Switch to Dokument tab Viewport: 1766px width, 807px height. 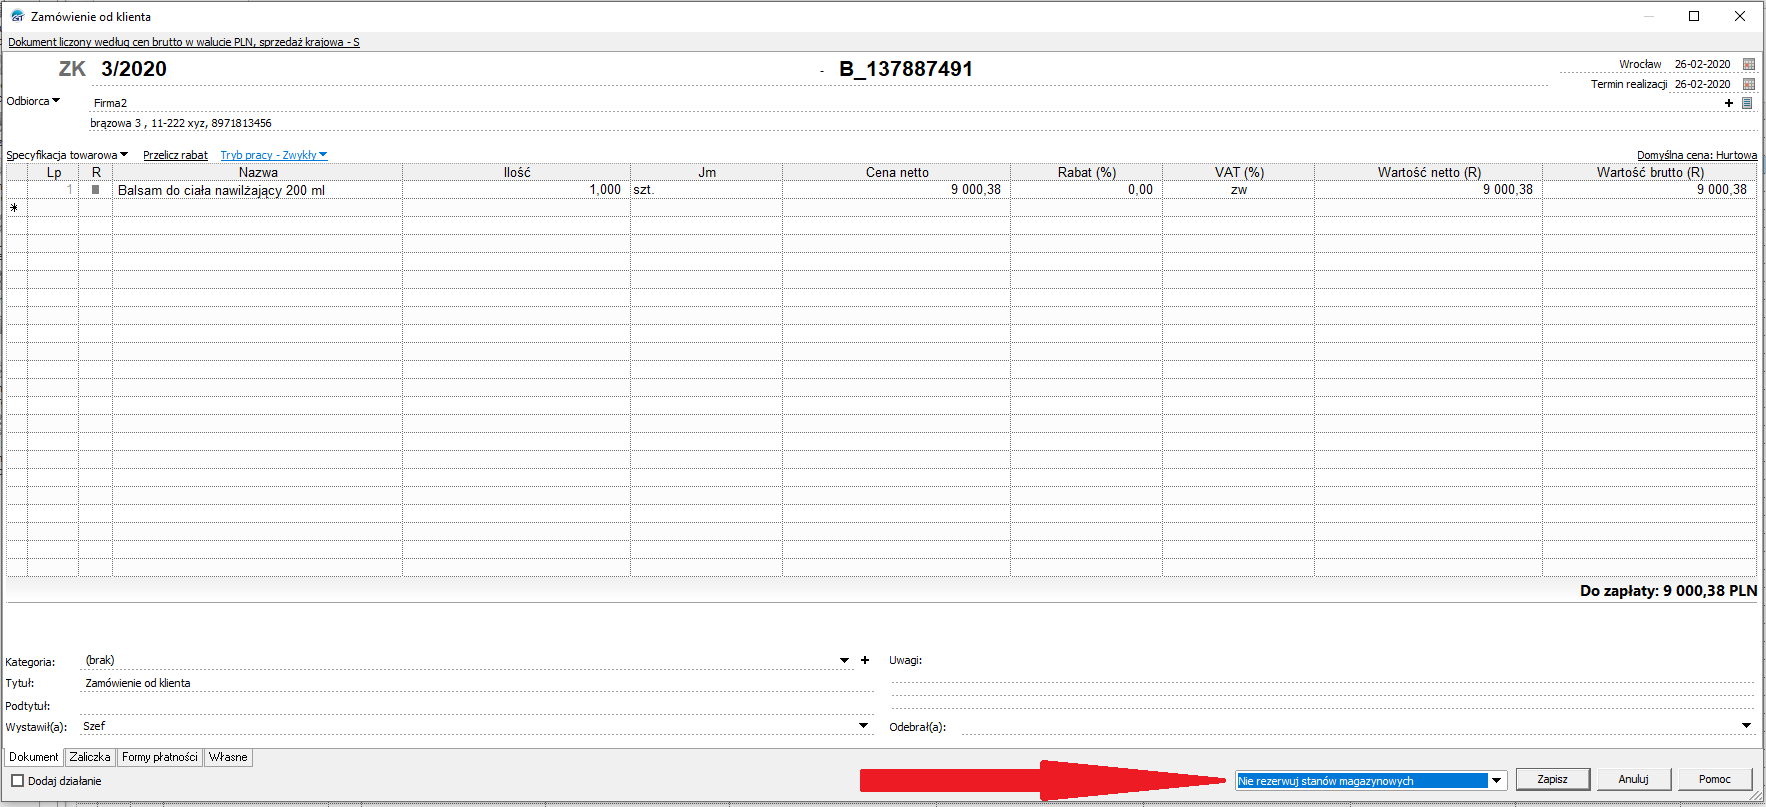click(x=34, y=757)
